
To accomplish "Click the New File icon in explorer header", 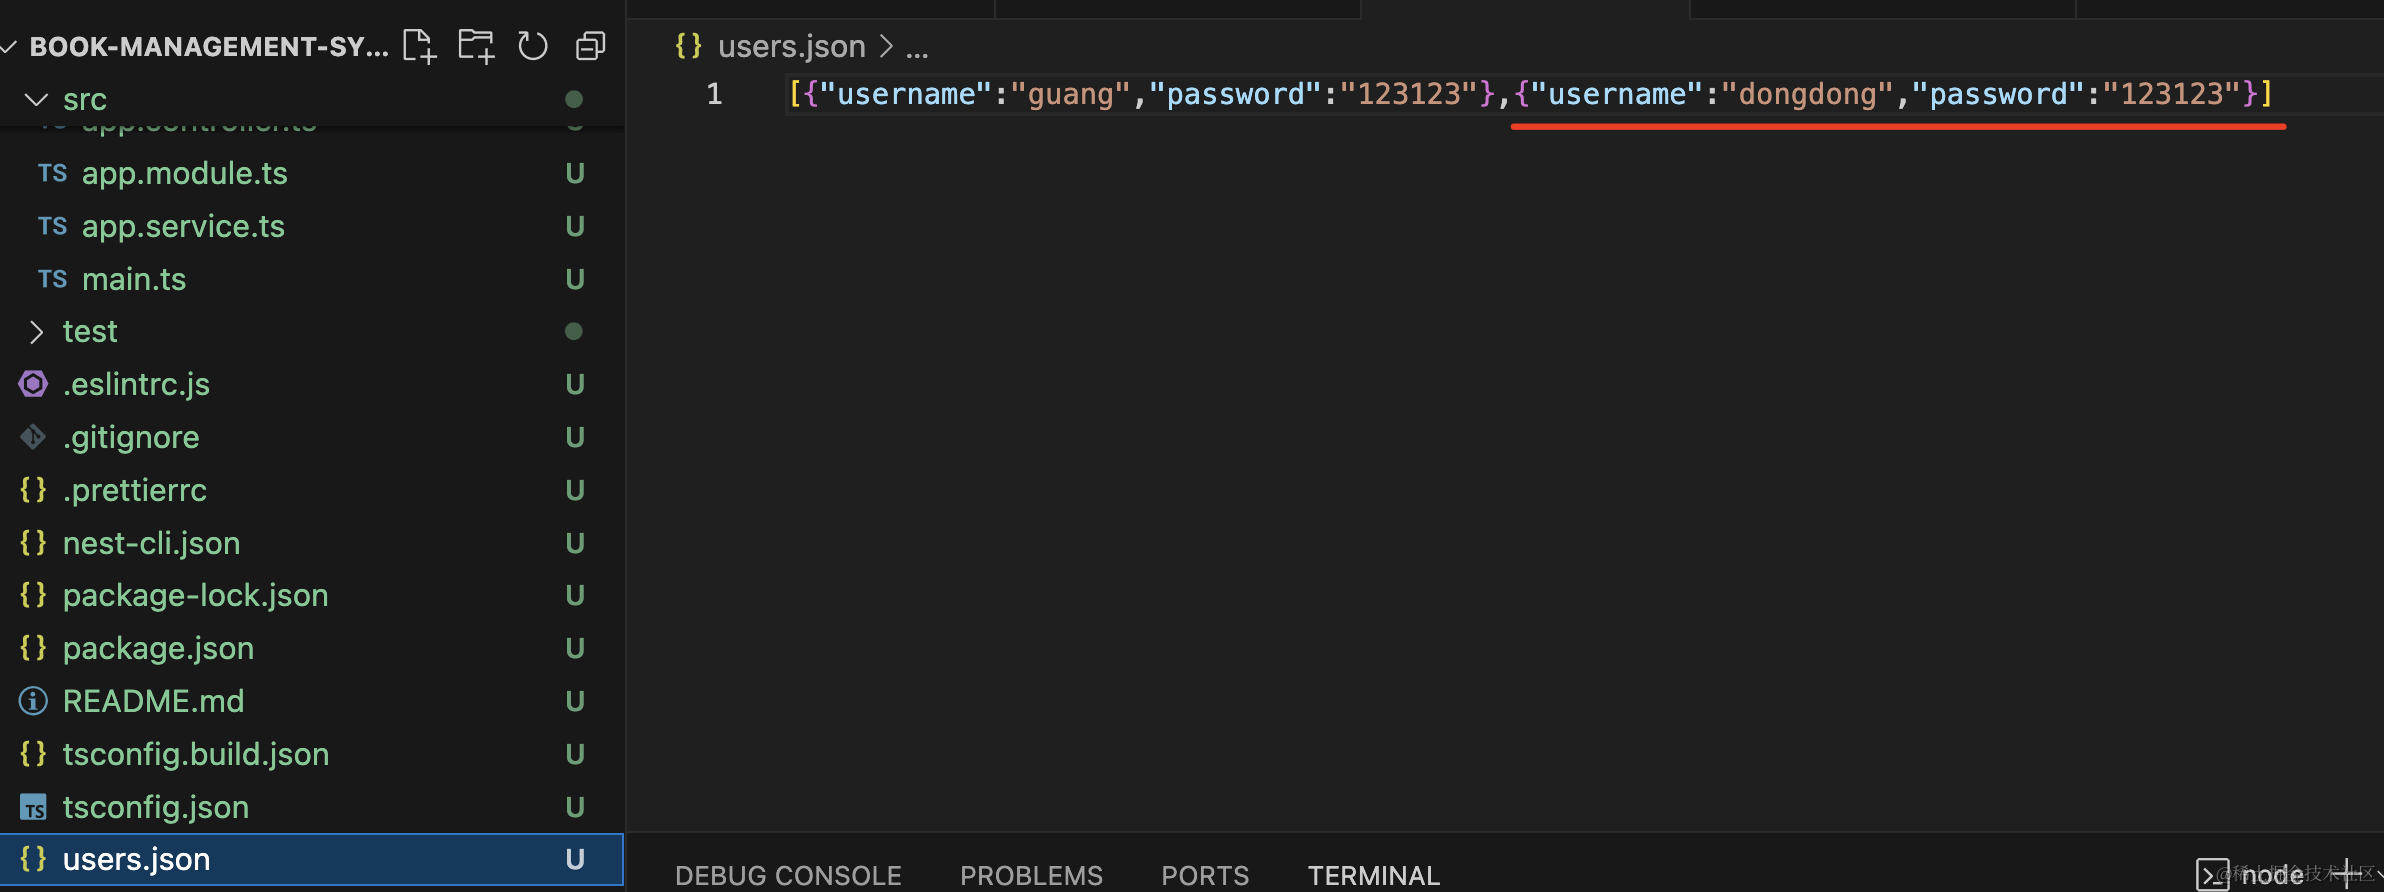I will click(x=419, y=46).
